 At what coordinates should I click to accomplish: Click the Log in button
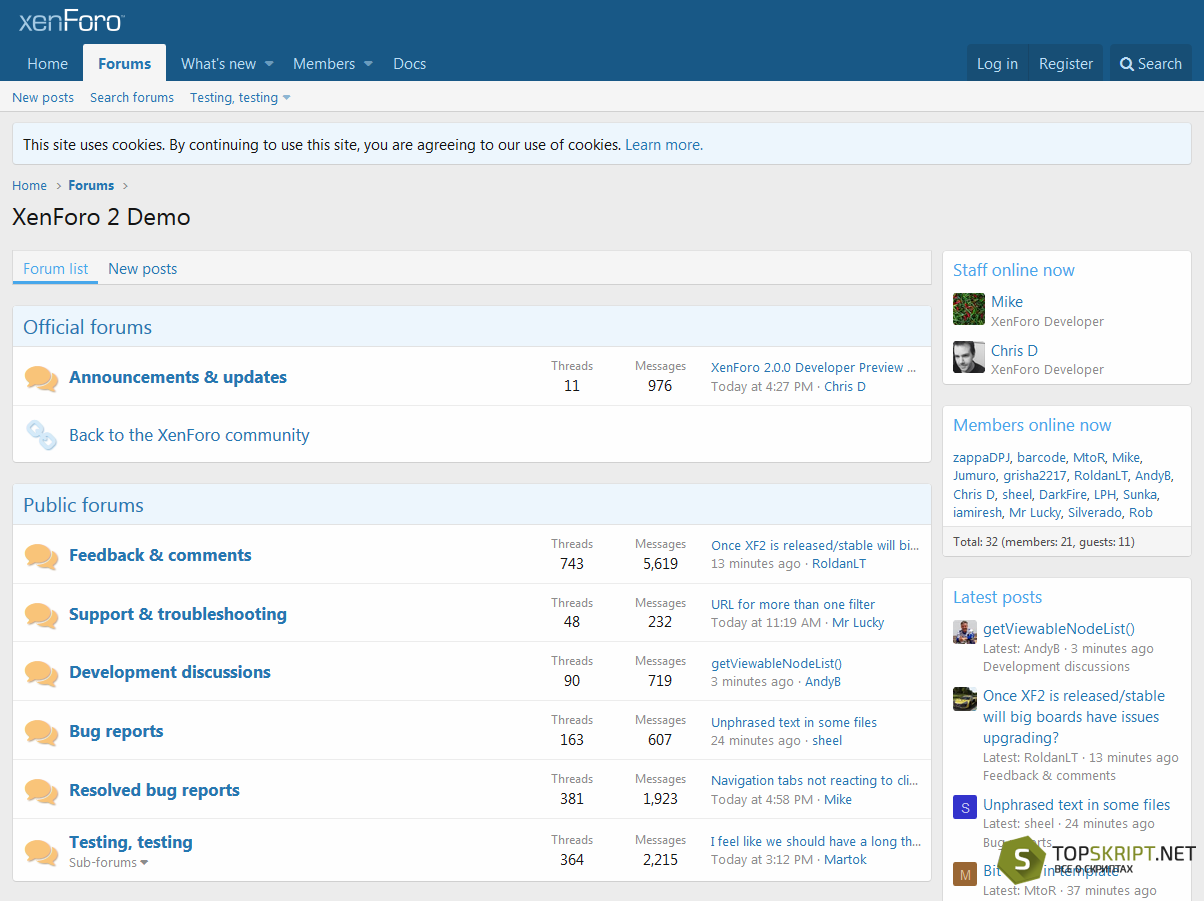tap(997, 63)
